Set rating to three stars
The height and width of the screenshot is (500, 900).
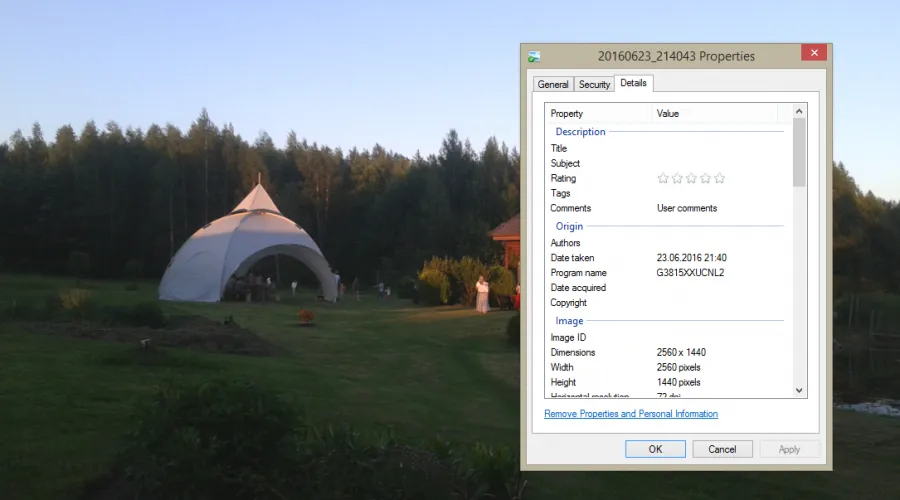691,179
